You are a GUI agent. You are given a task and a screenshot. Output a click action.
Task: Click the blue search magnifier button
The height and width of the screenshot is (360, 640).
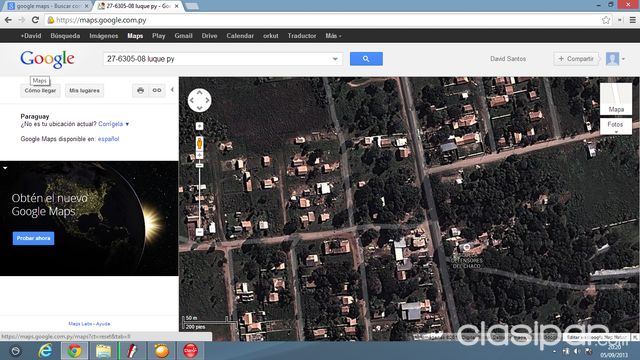(x=366, y=59)
